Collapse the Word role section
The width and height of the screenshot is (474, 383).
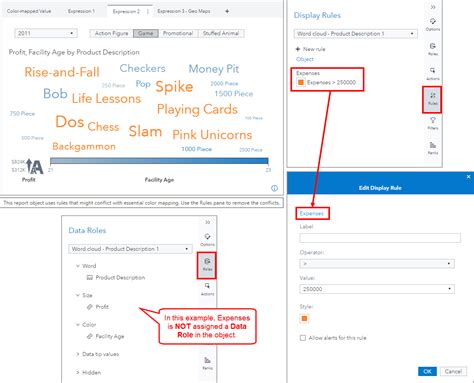click(x=78, y=266)
